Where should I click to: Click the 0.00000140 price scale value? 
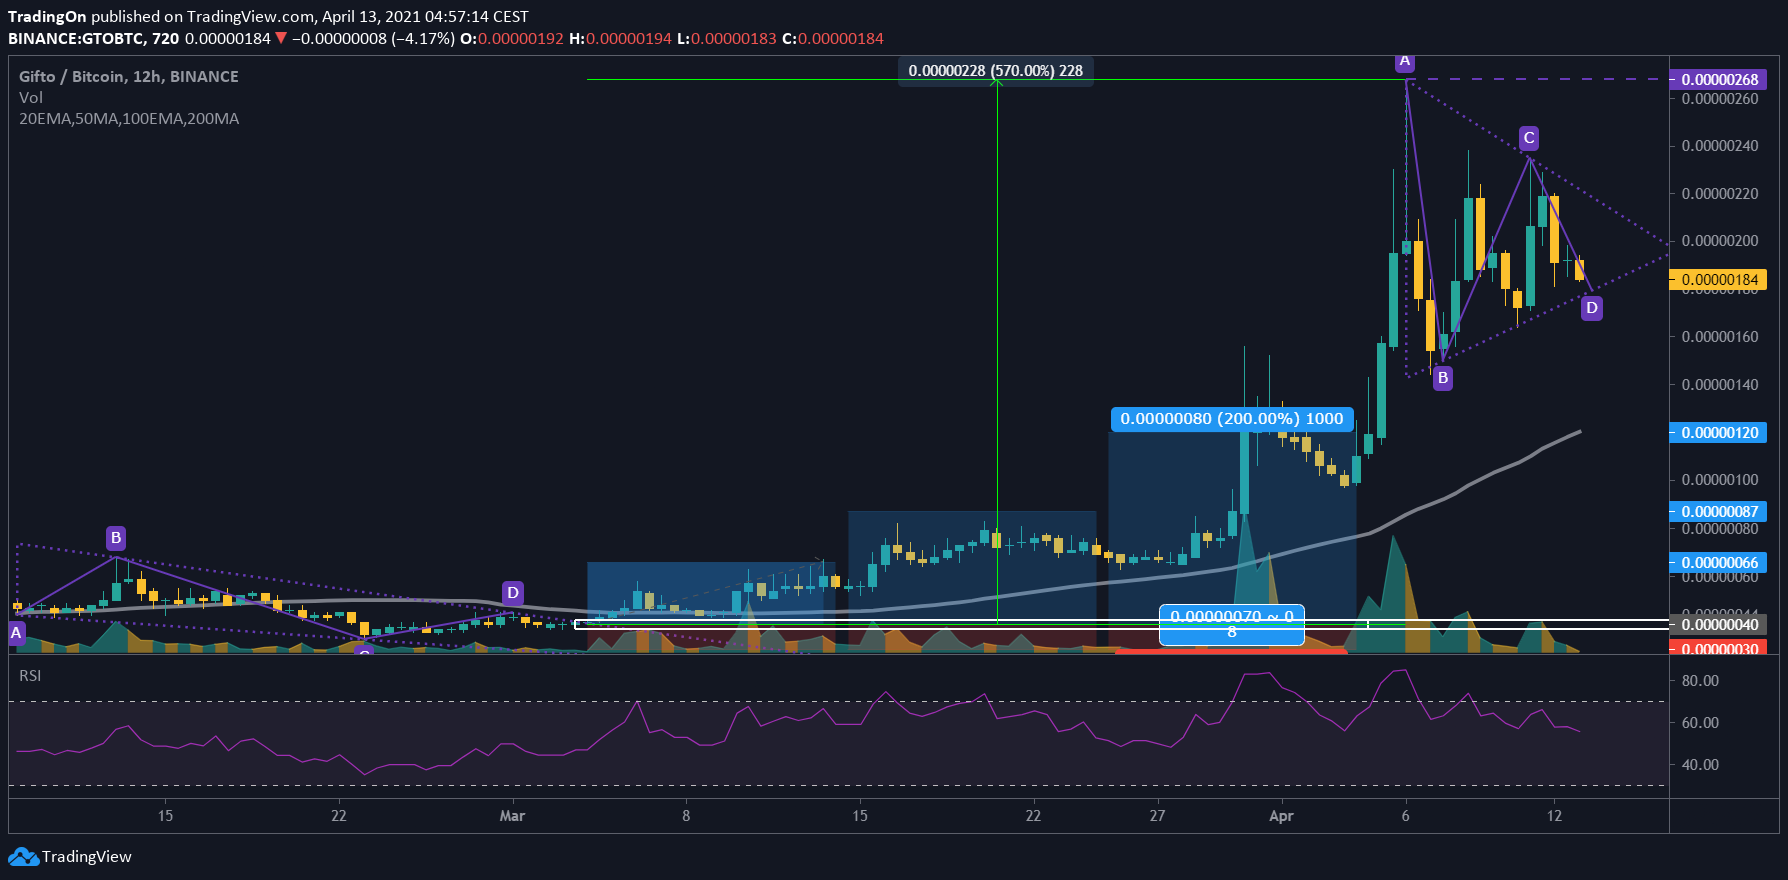pos(1720,385)
